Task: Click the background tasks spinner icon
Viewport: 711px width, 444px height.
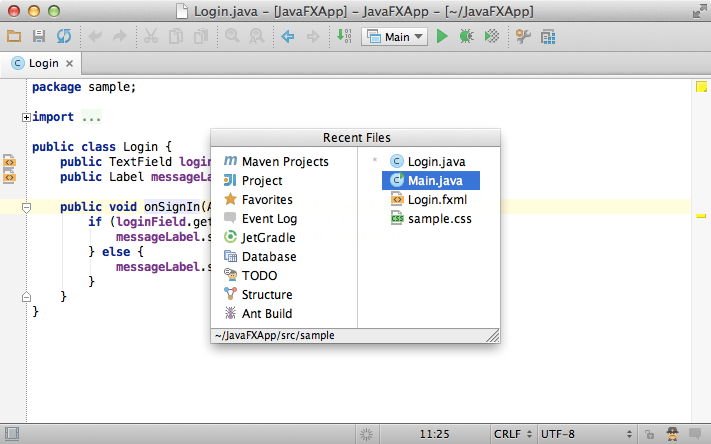Action: 366,434
